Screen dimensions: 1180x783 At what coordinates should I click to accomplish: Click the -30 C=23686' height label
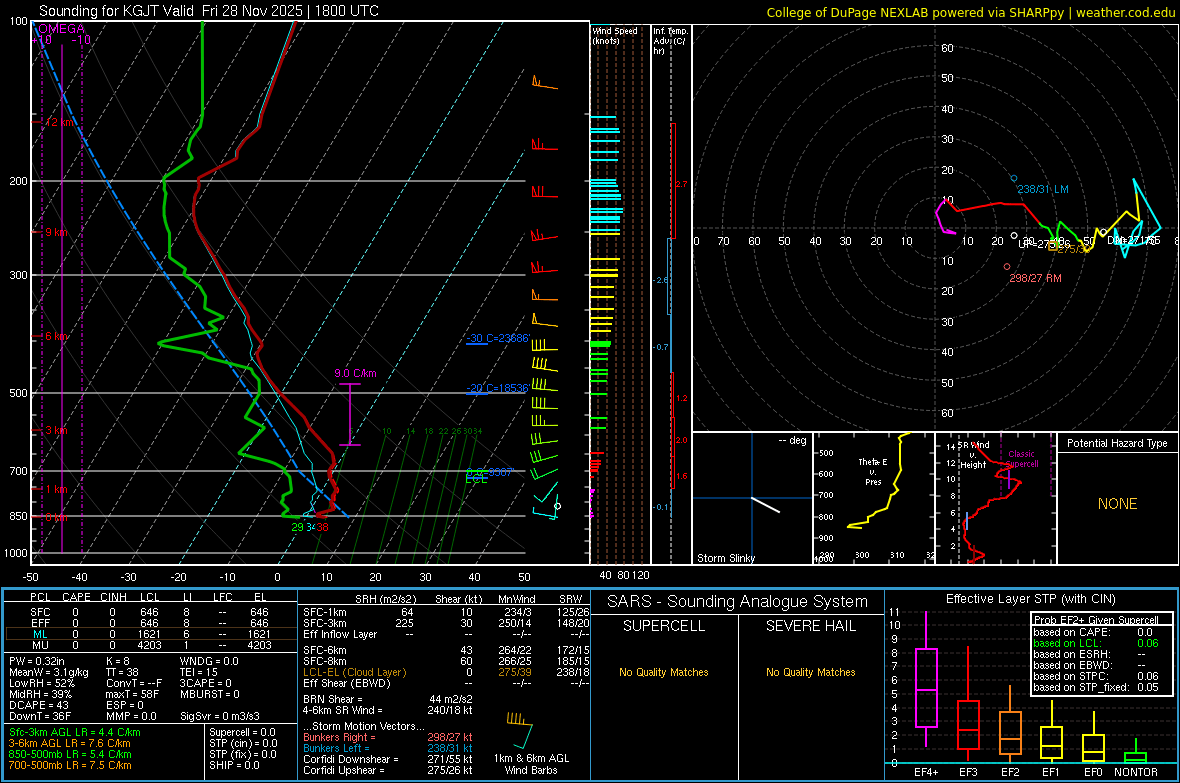click(497, 338)
